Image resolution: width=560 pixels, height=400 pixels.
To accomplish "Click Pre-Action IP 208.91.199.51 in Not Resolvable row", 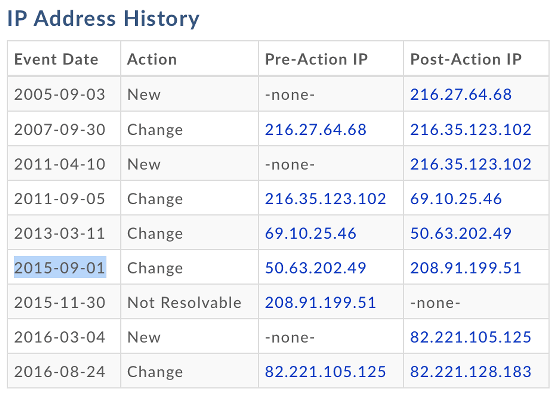I will point(320,302).
